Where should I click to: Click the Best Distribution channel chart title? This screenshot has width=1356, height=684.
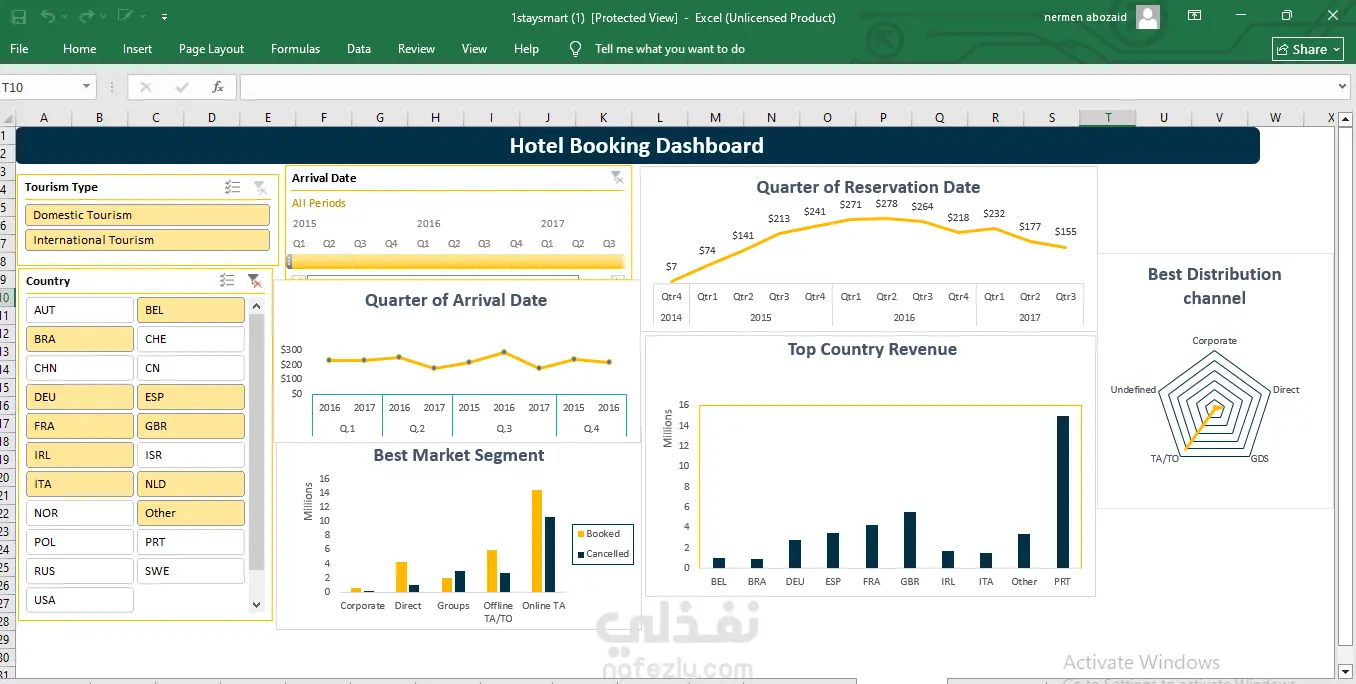click(1214, 286)
